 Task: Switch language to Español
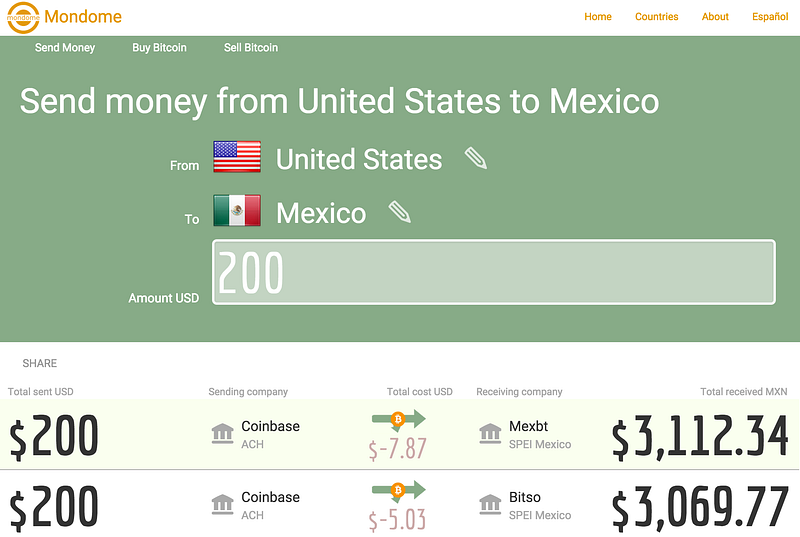click(x=770, y=16)
